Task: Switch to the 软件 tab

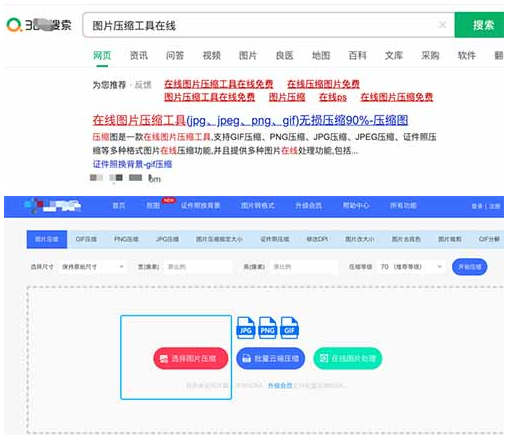Action: coord(467,55)
